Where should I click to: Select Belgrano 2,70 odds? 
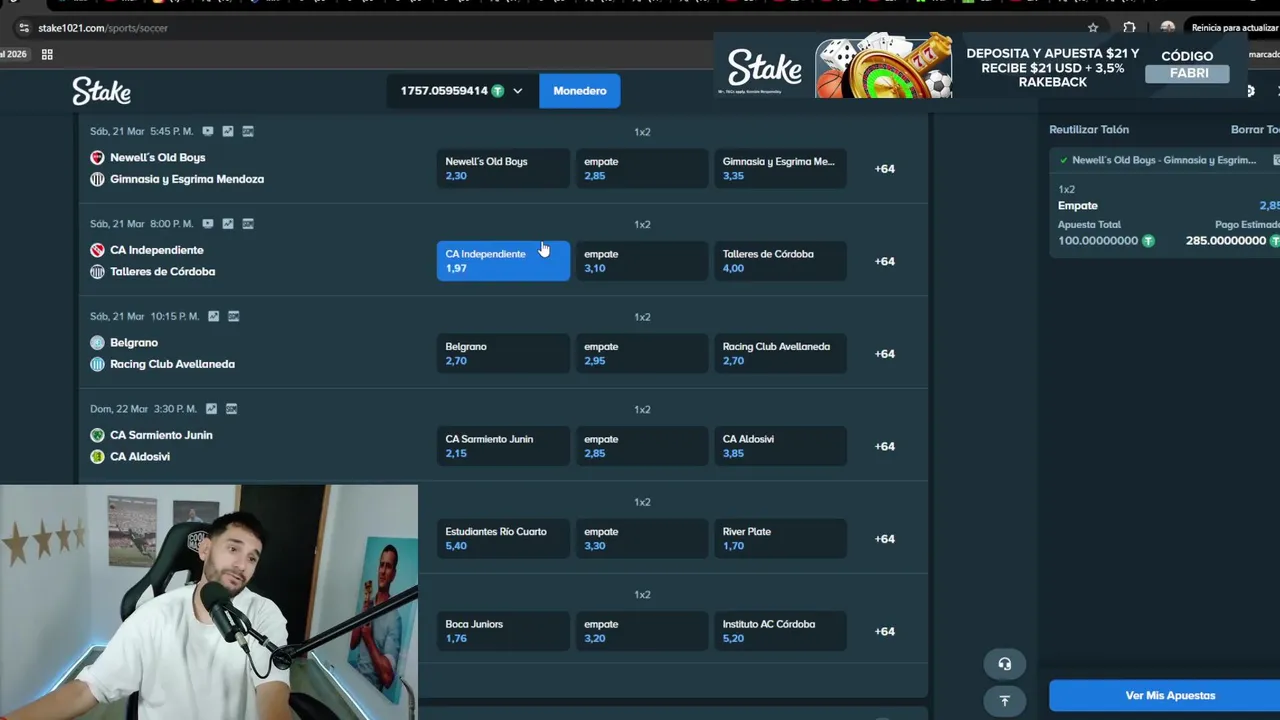[503, 353]
